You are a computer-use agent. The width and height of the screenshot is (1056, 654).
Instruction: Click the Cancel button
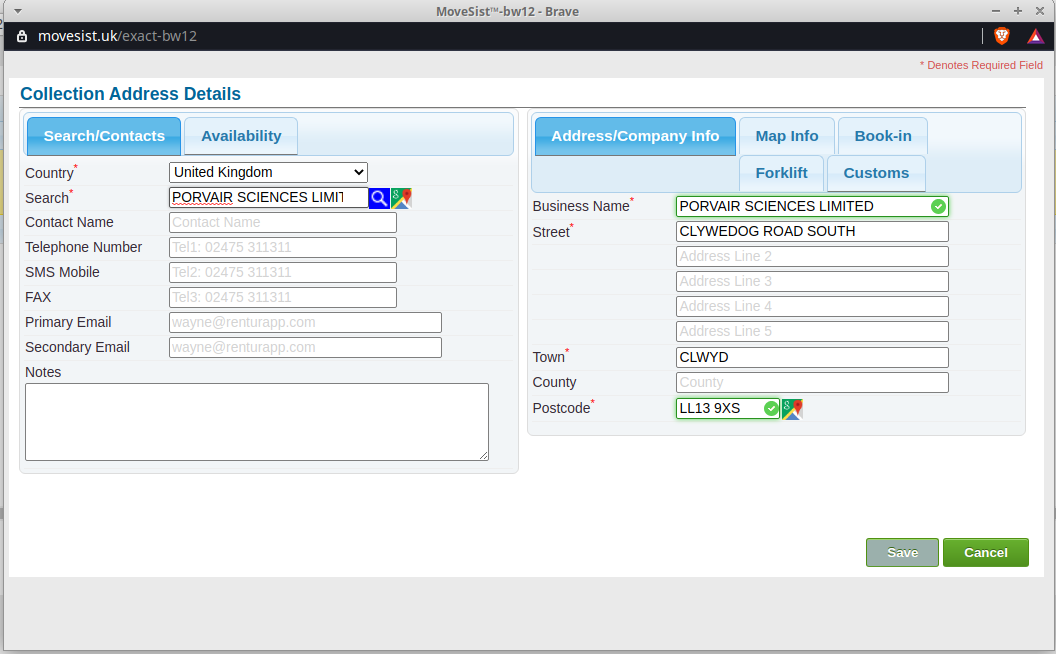point(985,552)
